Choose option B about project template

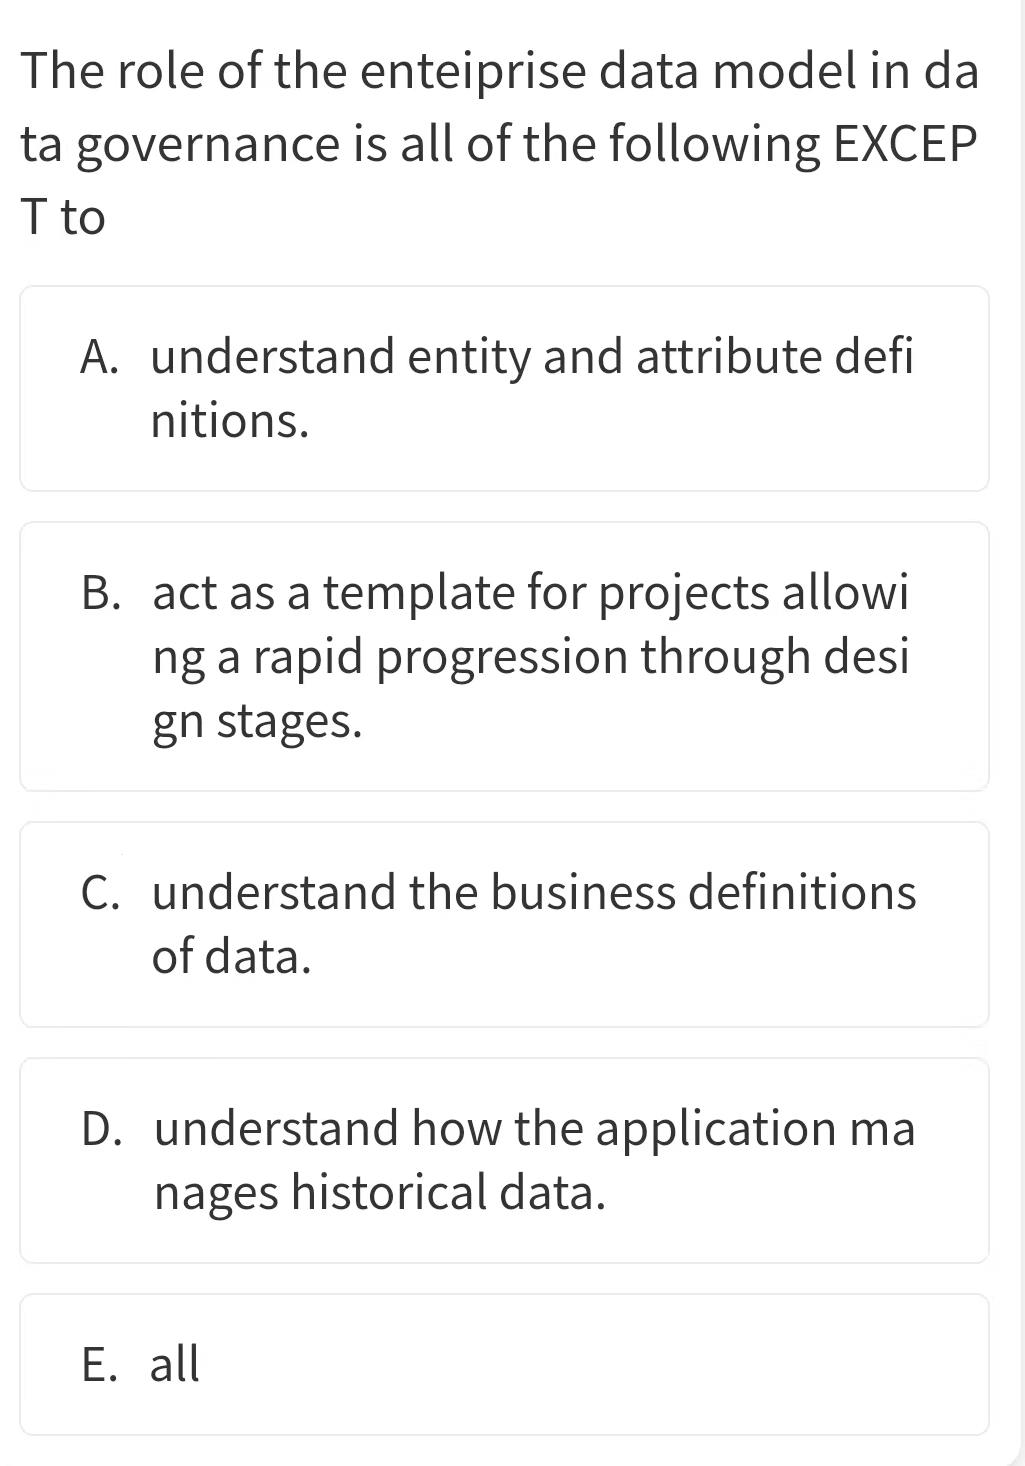pos(504,656)
